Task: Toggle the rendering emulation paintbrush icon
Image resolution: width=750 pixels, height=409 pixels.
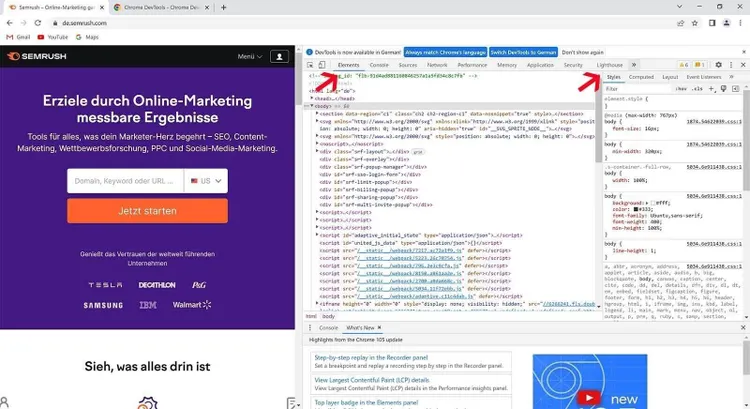Action: pos(724,88)
